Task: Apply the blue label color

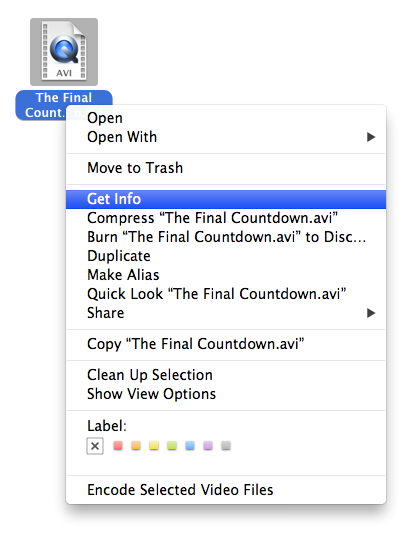Action: pyautogui.click(x=190, y=446)
